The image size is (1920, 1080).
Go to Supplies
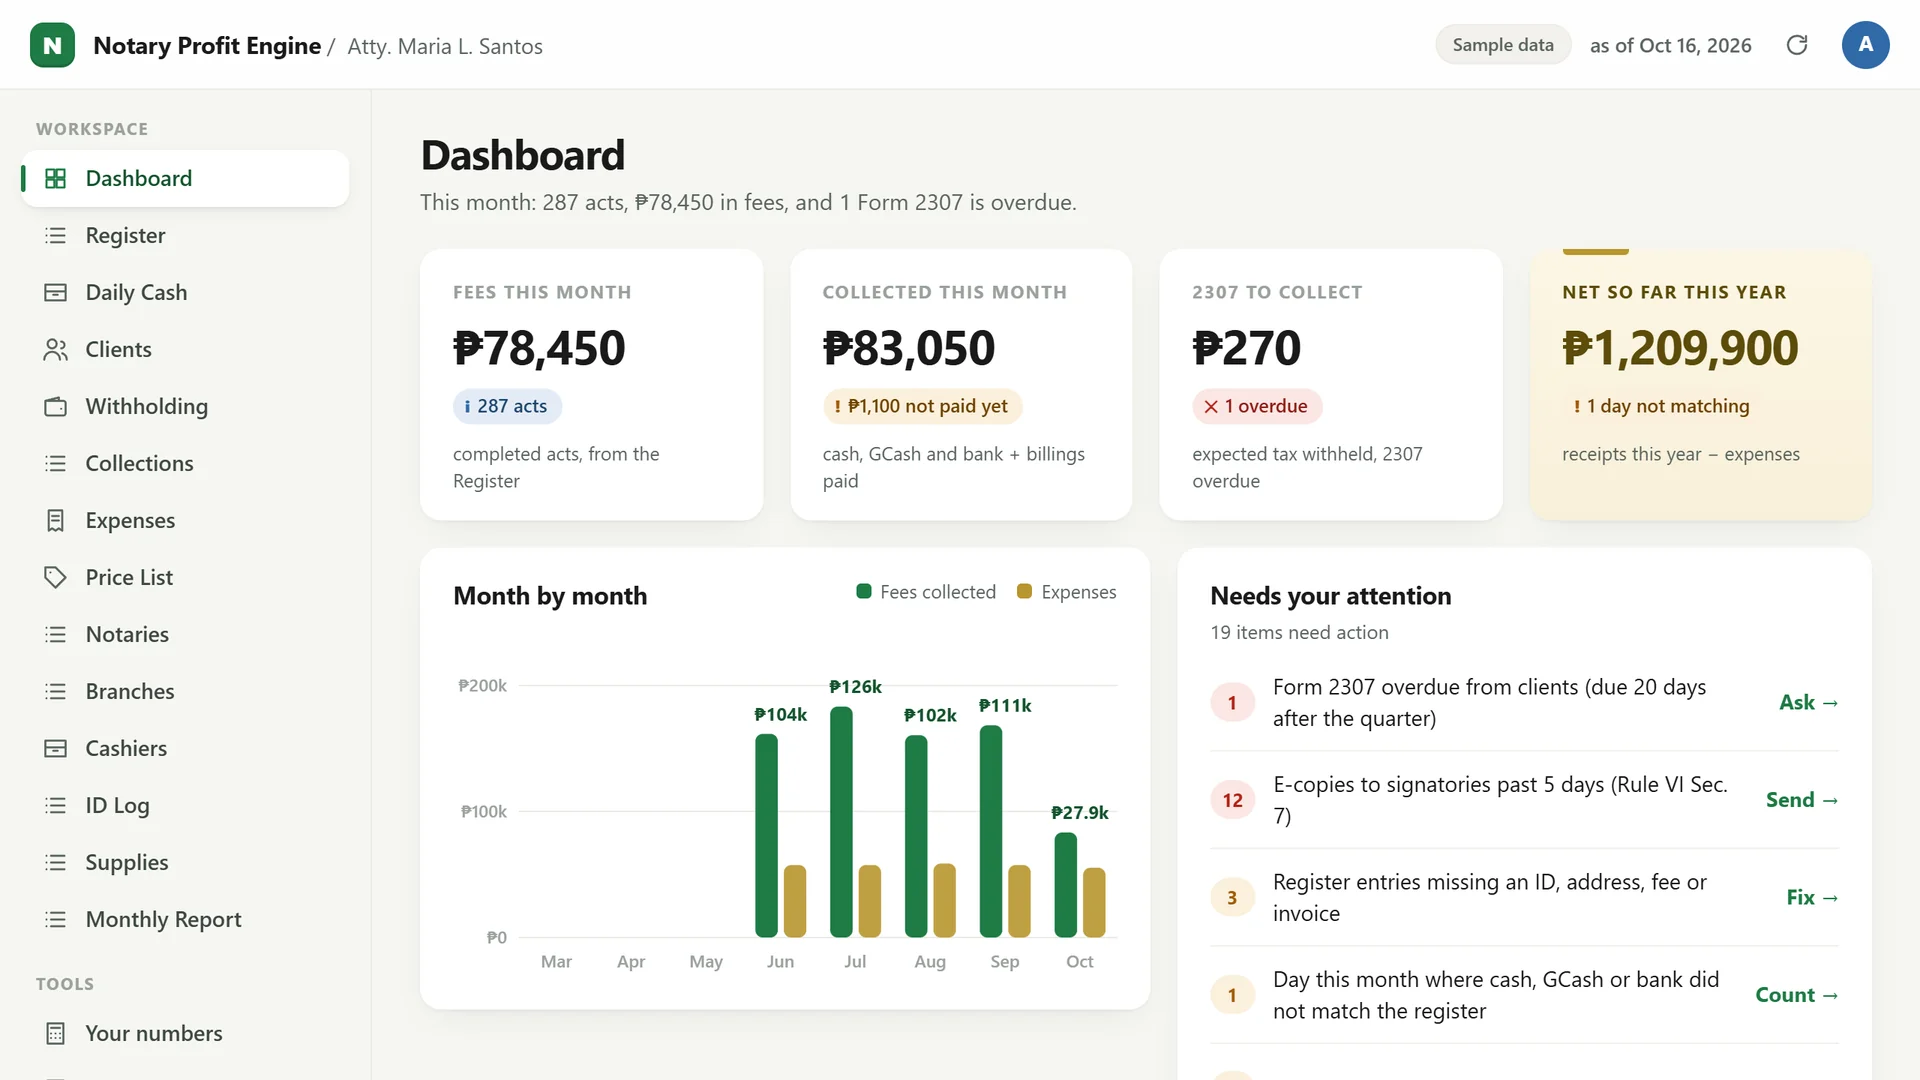(x=185, y=862)
